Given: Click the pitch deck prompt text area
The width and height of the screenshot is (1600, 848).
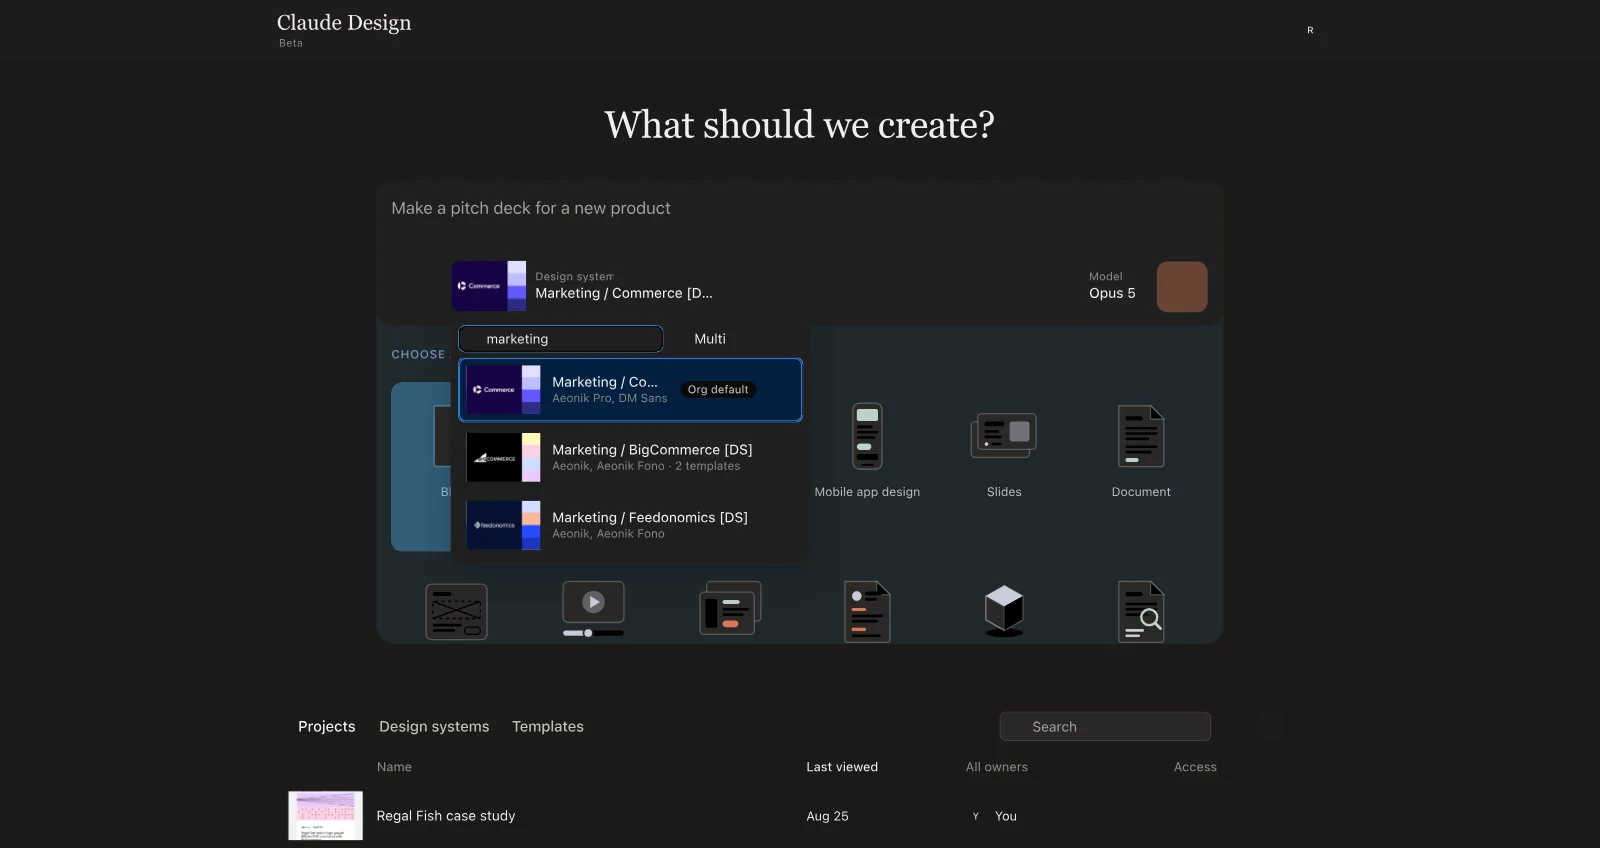Looking at the screenshot, I should click(800, 208).
